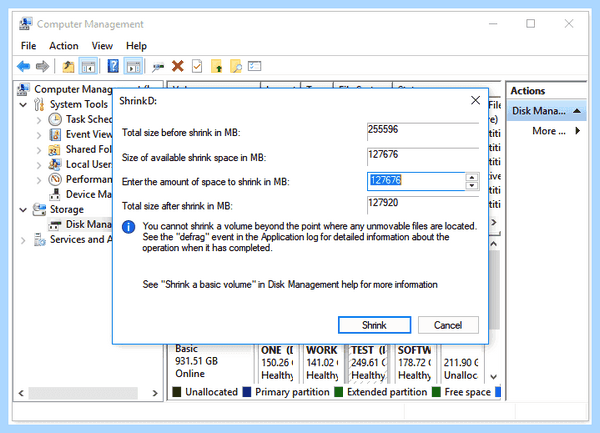The width and height of the screenshot is (600, 433).
Task: Click up arrow of disk view scrollbar
Action: tap(494, 244)
